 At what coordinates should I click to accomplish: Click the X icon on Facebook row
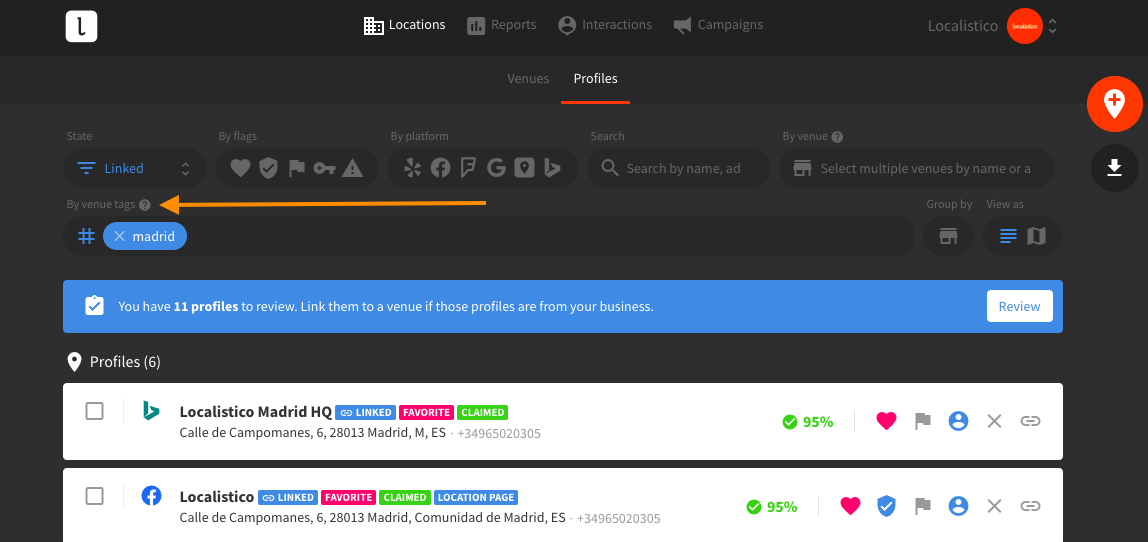click(x=994, y=506)
